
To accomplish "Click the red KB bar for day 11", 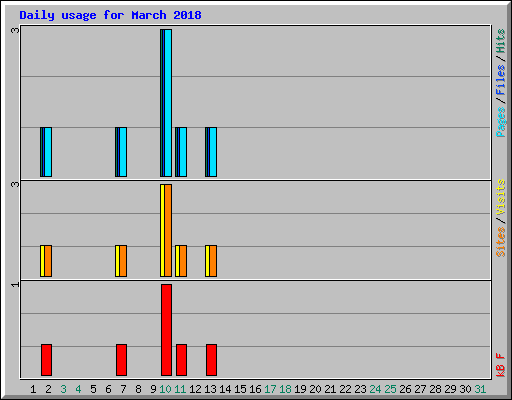I will point(181,360).
